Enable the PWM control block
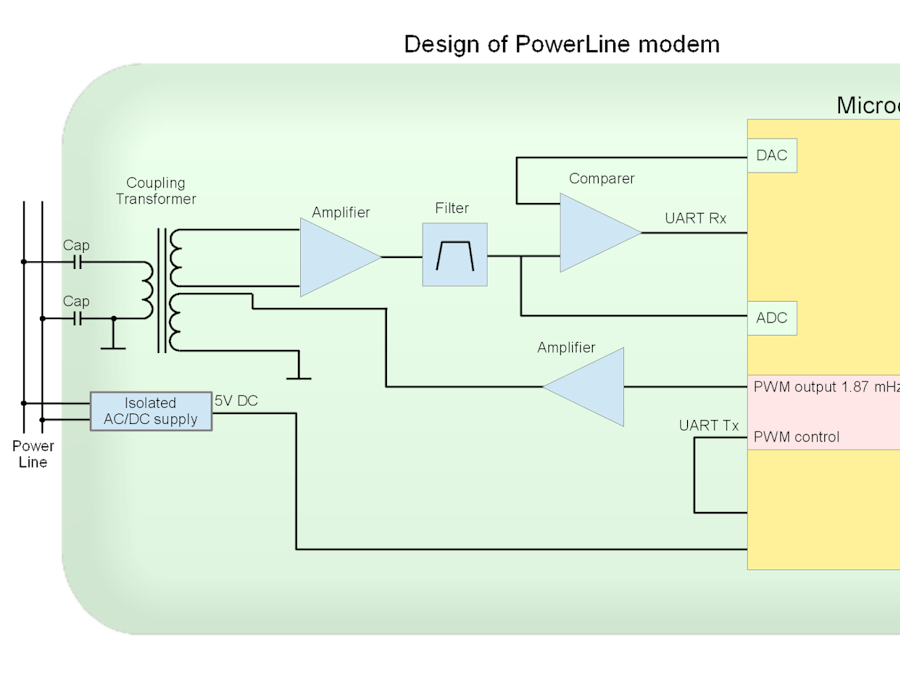 [800, 437]
